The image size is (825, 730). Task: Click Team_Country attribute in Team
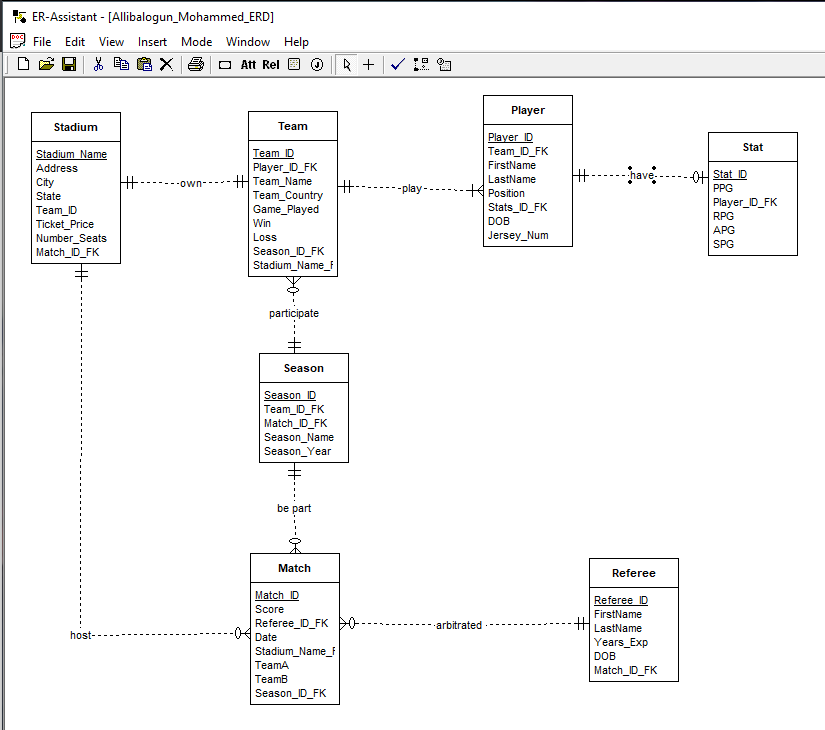[288, 195]
